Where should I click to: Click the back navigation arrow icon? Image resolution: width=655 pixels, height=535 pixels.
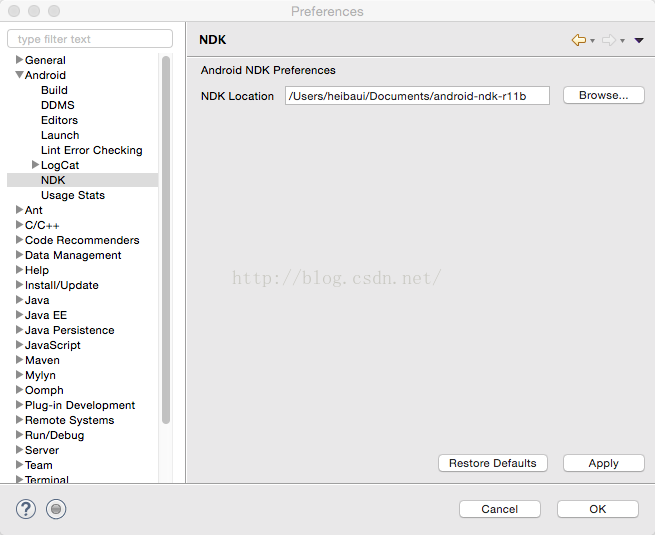coord(579,40)
